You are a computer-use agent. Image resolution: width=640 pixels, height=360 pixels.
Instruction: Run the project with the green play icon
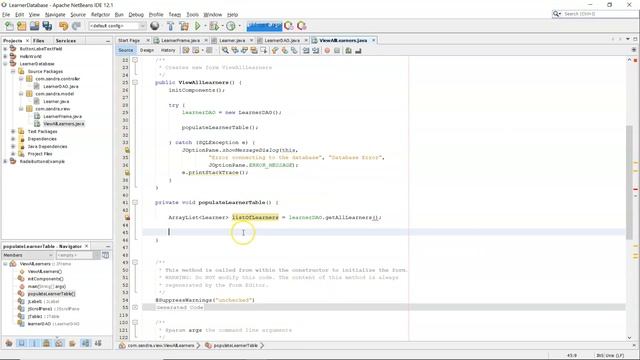click(x=198, y=26)
